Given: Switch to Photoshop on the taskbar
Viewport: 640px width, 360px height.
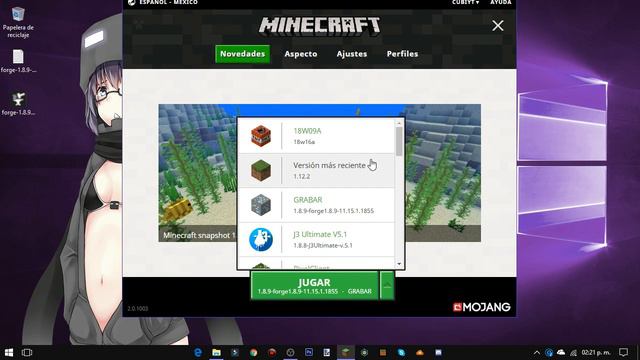Looking at the screenshot, I should click(309, 352).
